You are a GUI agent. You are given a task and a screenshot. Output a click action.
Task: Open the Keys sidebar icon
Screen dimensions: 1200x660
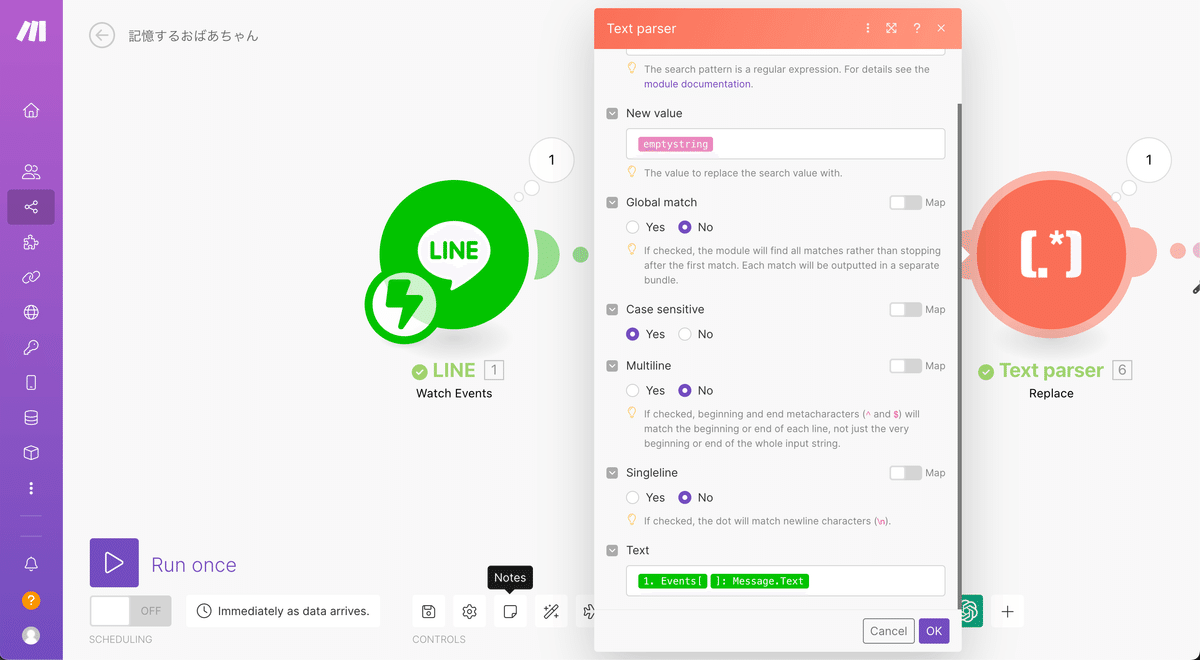[x=31, y=348]
